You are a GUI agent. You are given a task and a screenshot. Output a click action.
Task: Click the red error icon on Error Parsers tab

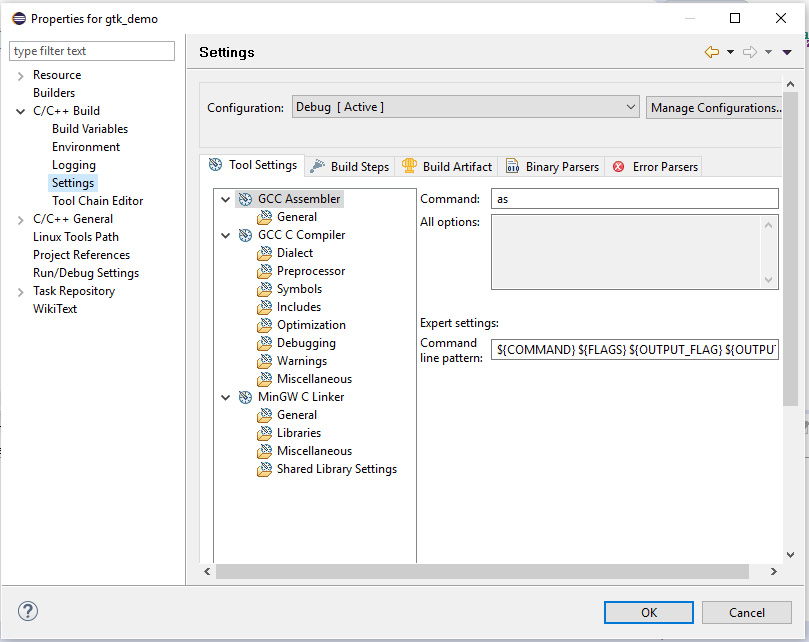tap(616, 166)
